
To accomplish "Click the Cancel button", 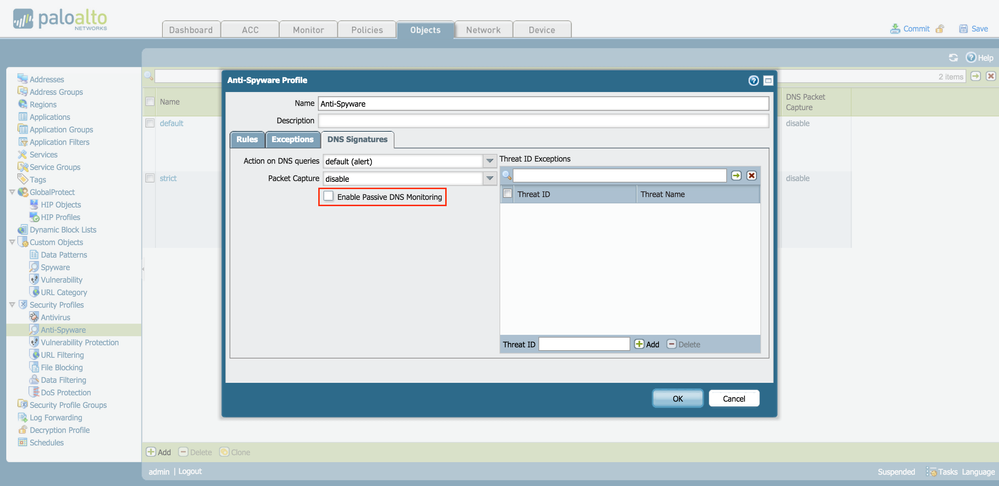I will [x=734, y=399].
